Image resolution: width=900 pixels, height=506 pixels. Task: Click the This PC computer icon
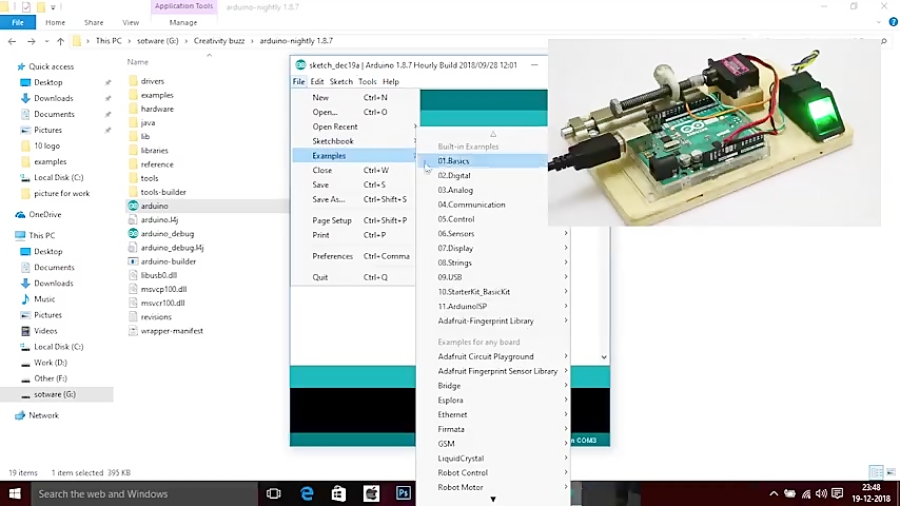pyautogui.click(x=20, y=235)
